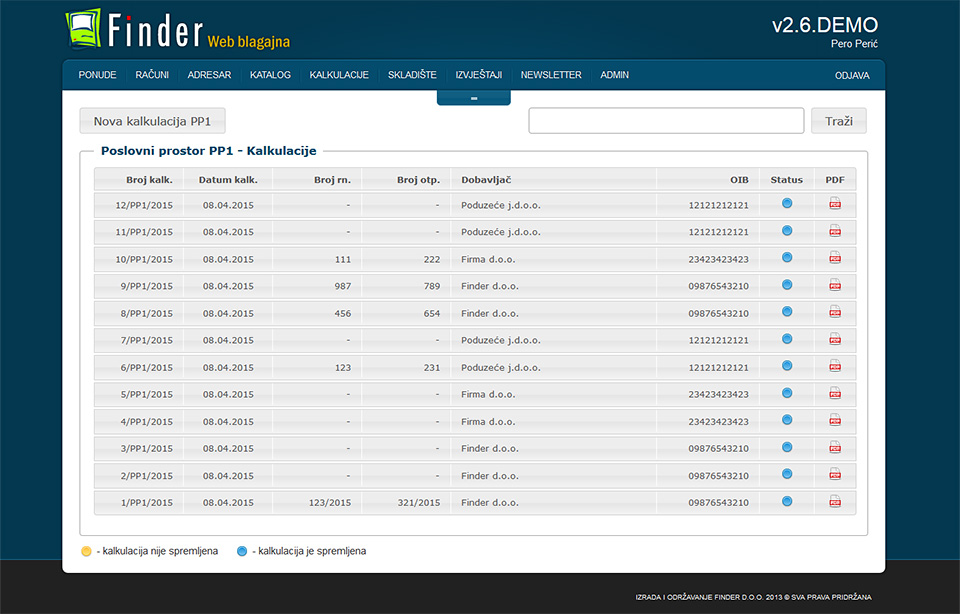
Task: Click blue status dot for 9/PP1/2015
Action: [787, 285]
